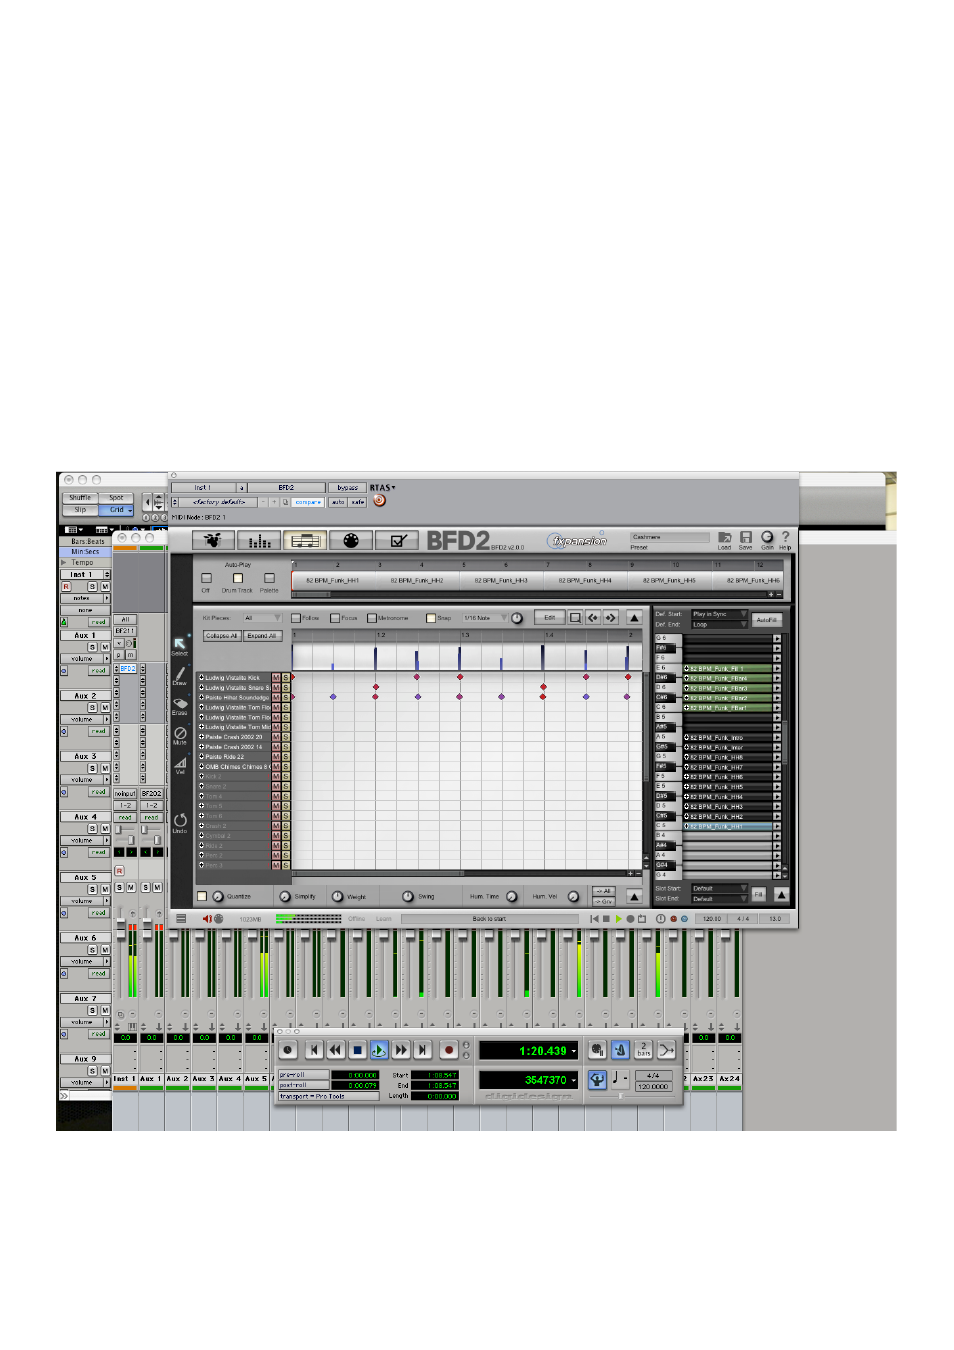Mute the Ludwig Vistalite Kick row
The height and width of the screenshot is (1350, 954).
click(276, 678)
